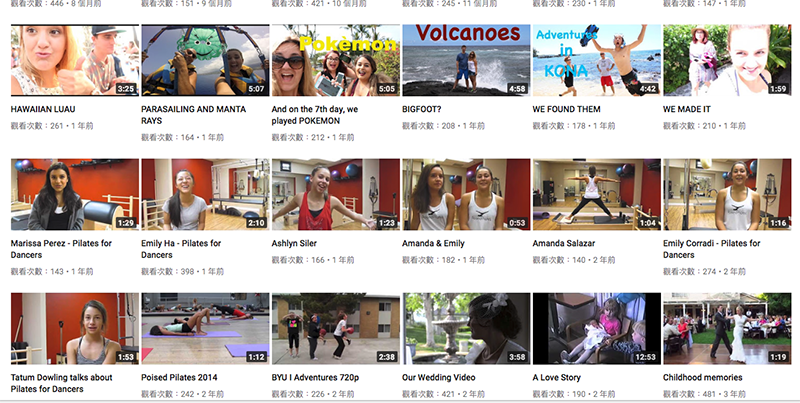
Task: Open Tatum Dowling Pilates video thumbnail
Action: tap(74, 328)
